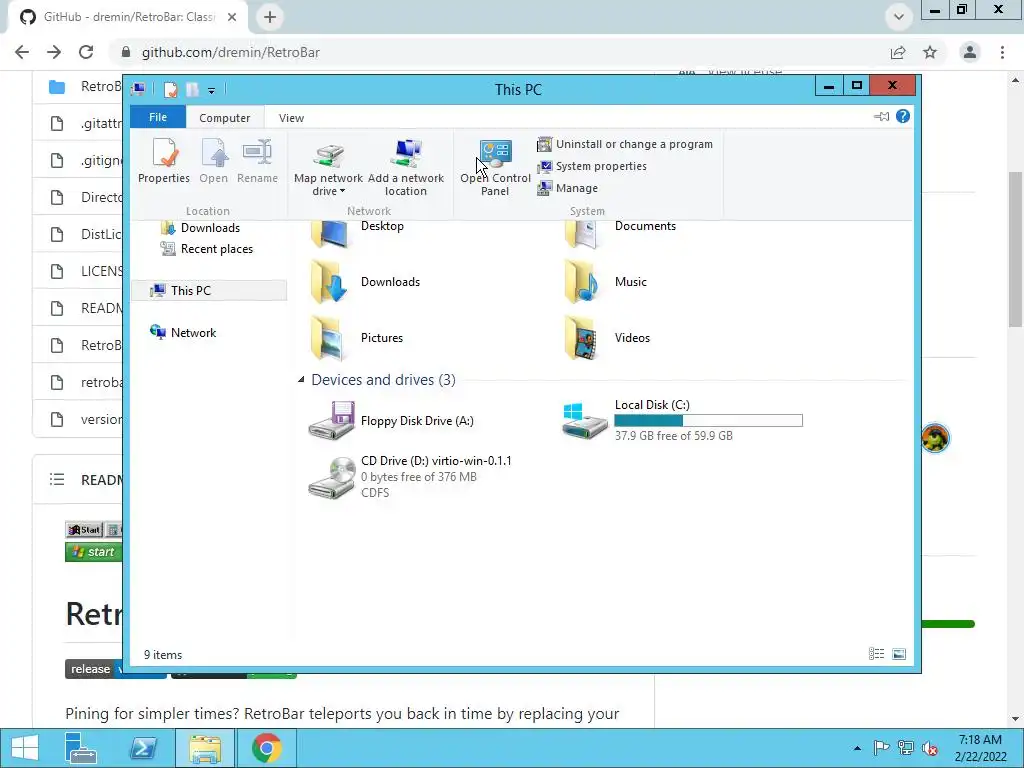Screen dimensions: 1024x768
Task: Open Control Panel from ribbon
Action: tap(495, 167)
